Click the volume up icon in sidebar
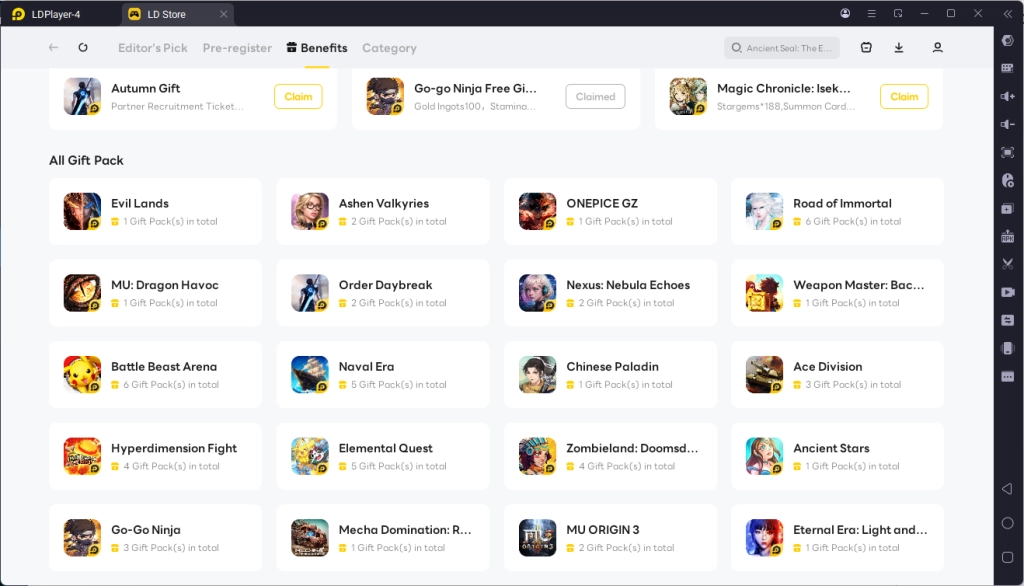This screenshot has height=586, width=1024. [1007, 96]
